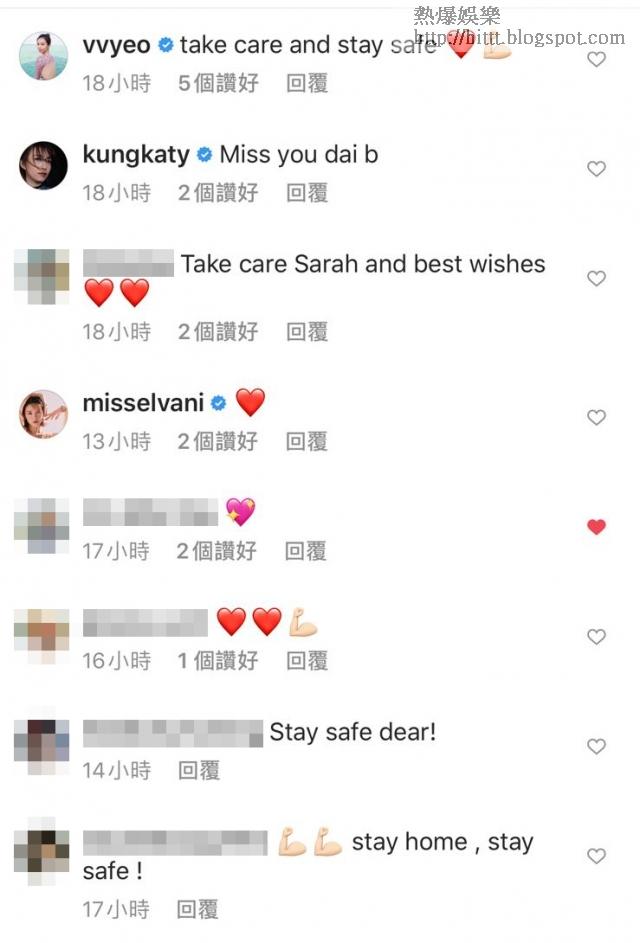This screenshot has width=640, height=943.
Task: Like vvyeo's comment with the heart icon
Action: coord(596,59)
